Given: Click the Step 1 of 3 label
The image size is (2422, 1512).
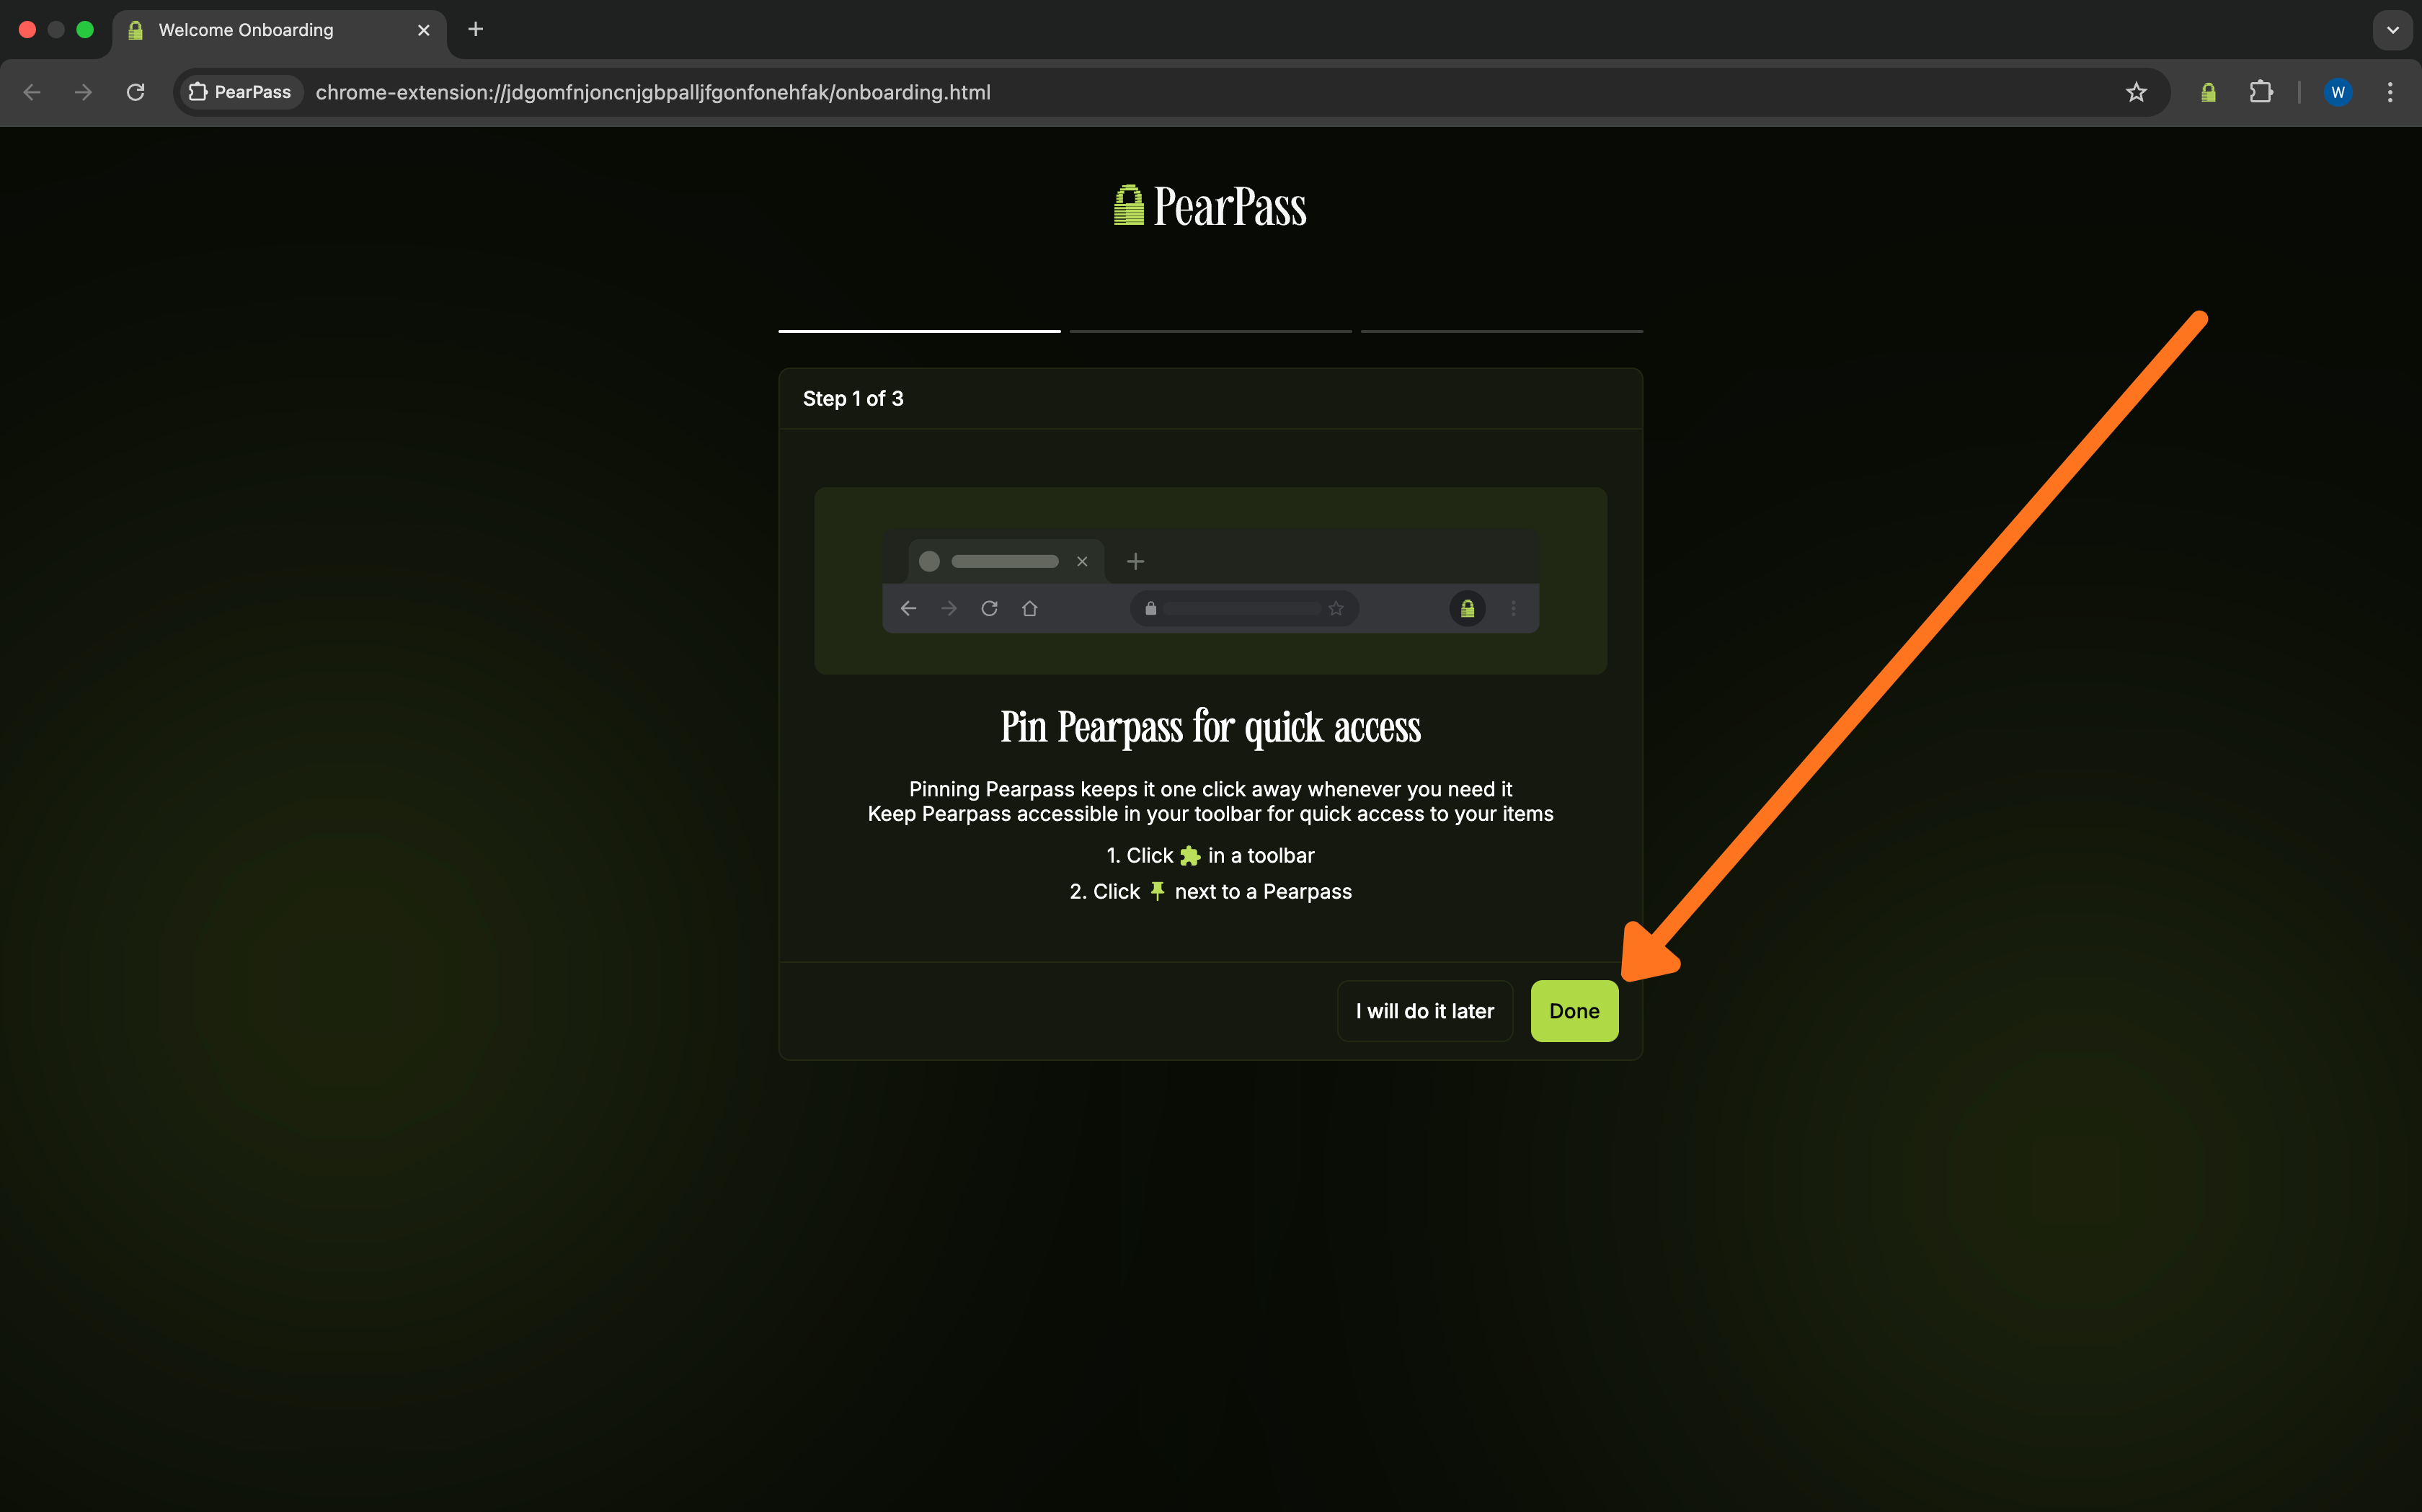Looking at the screenshot, I should pos(853,399).
